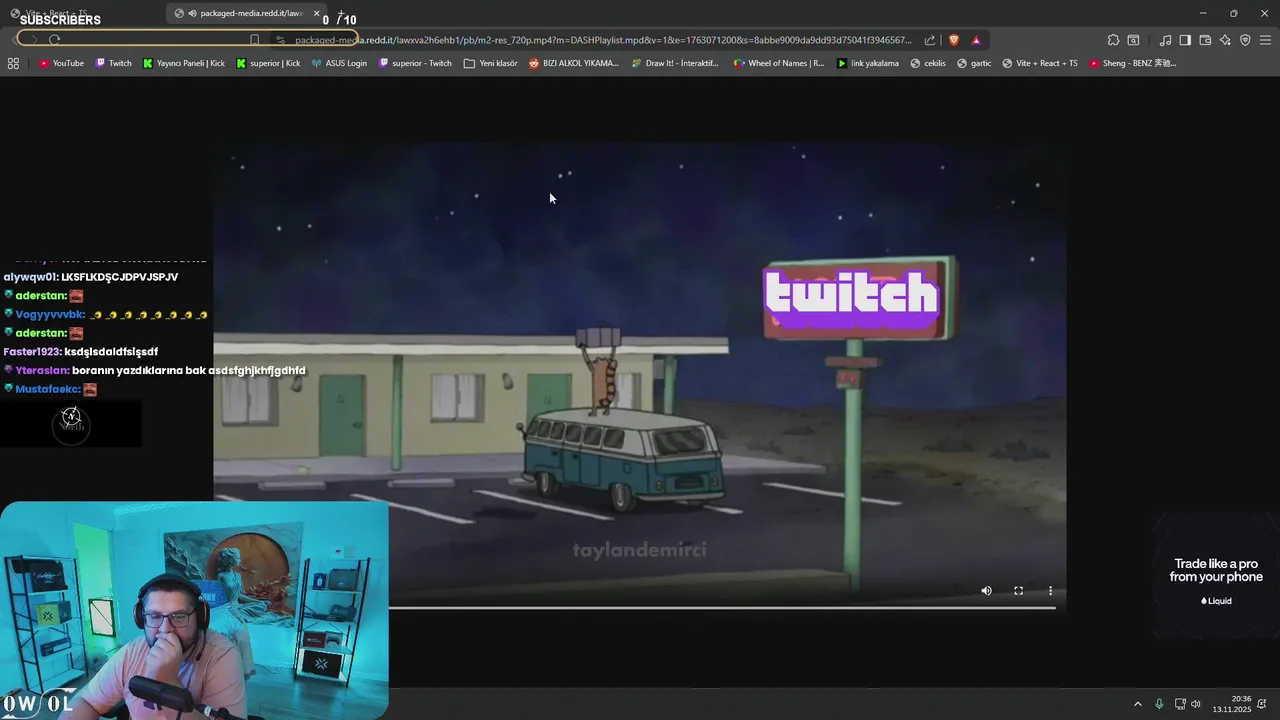This screenshot has height=720, width=1280.
Task: Switch to the packaged-media.redd.it tab
Action: pyautogui.click(x=247, y=13)
